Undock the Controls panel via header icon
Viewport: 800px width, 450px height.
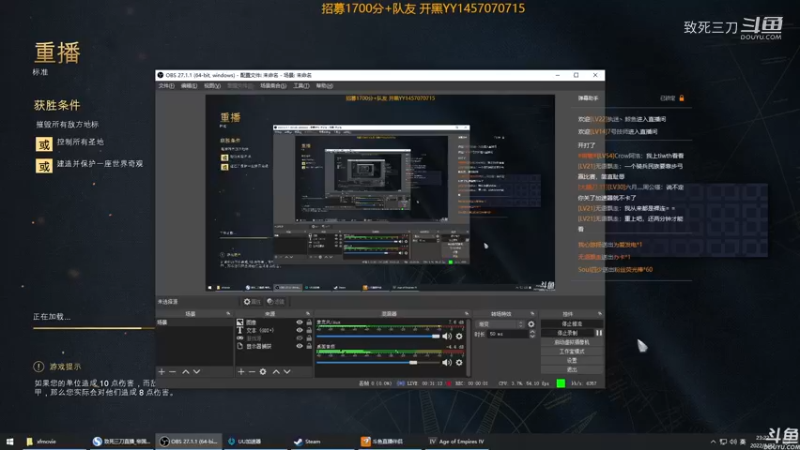pyautogui.click(x=599, y=314)
